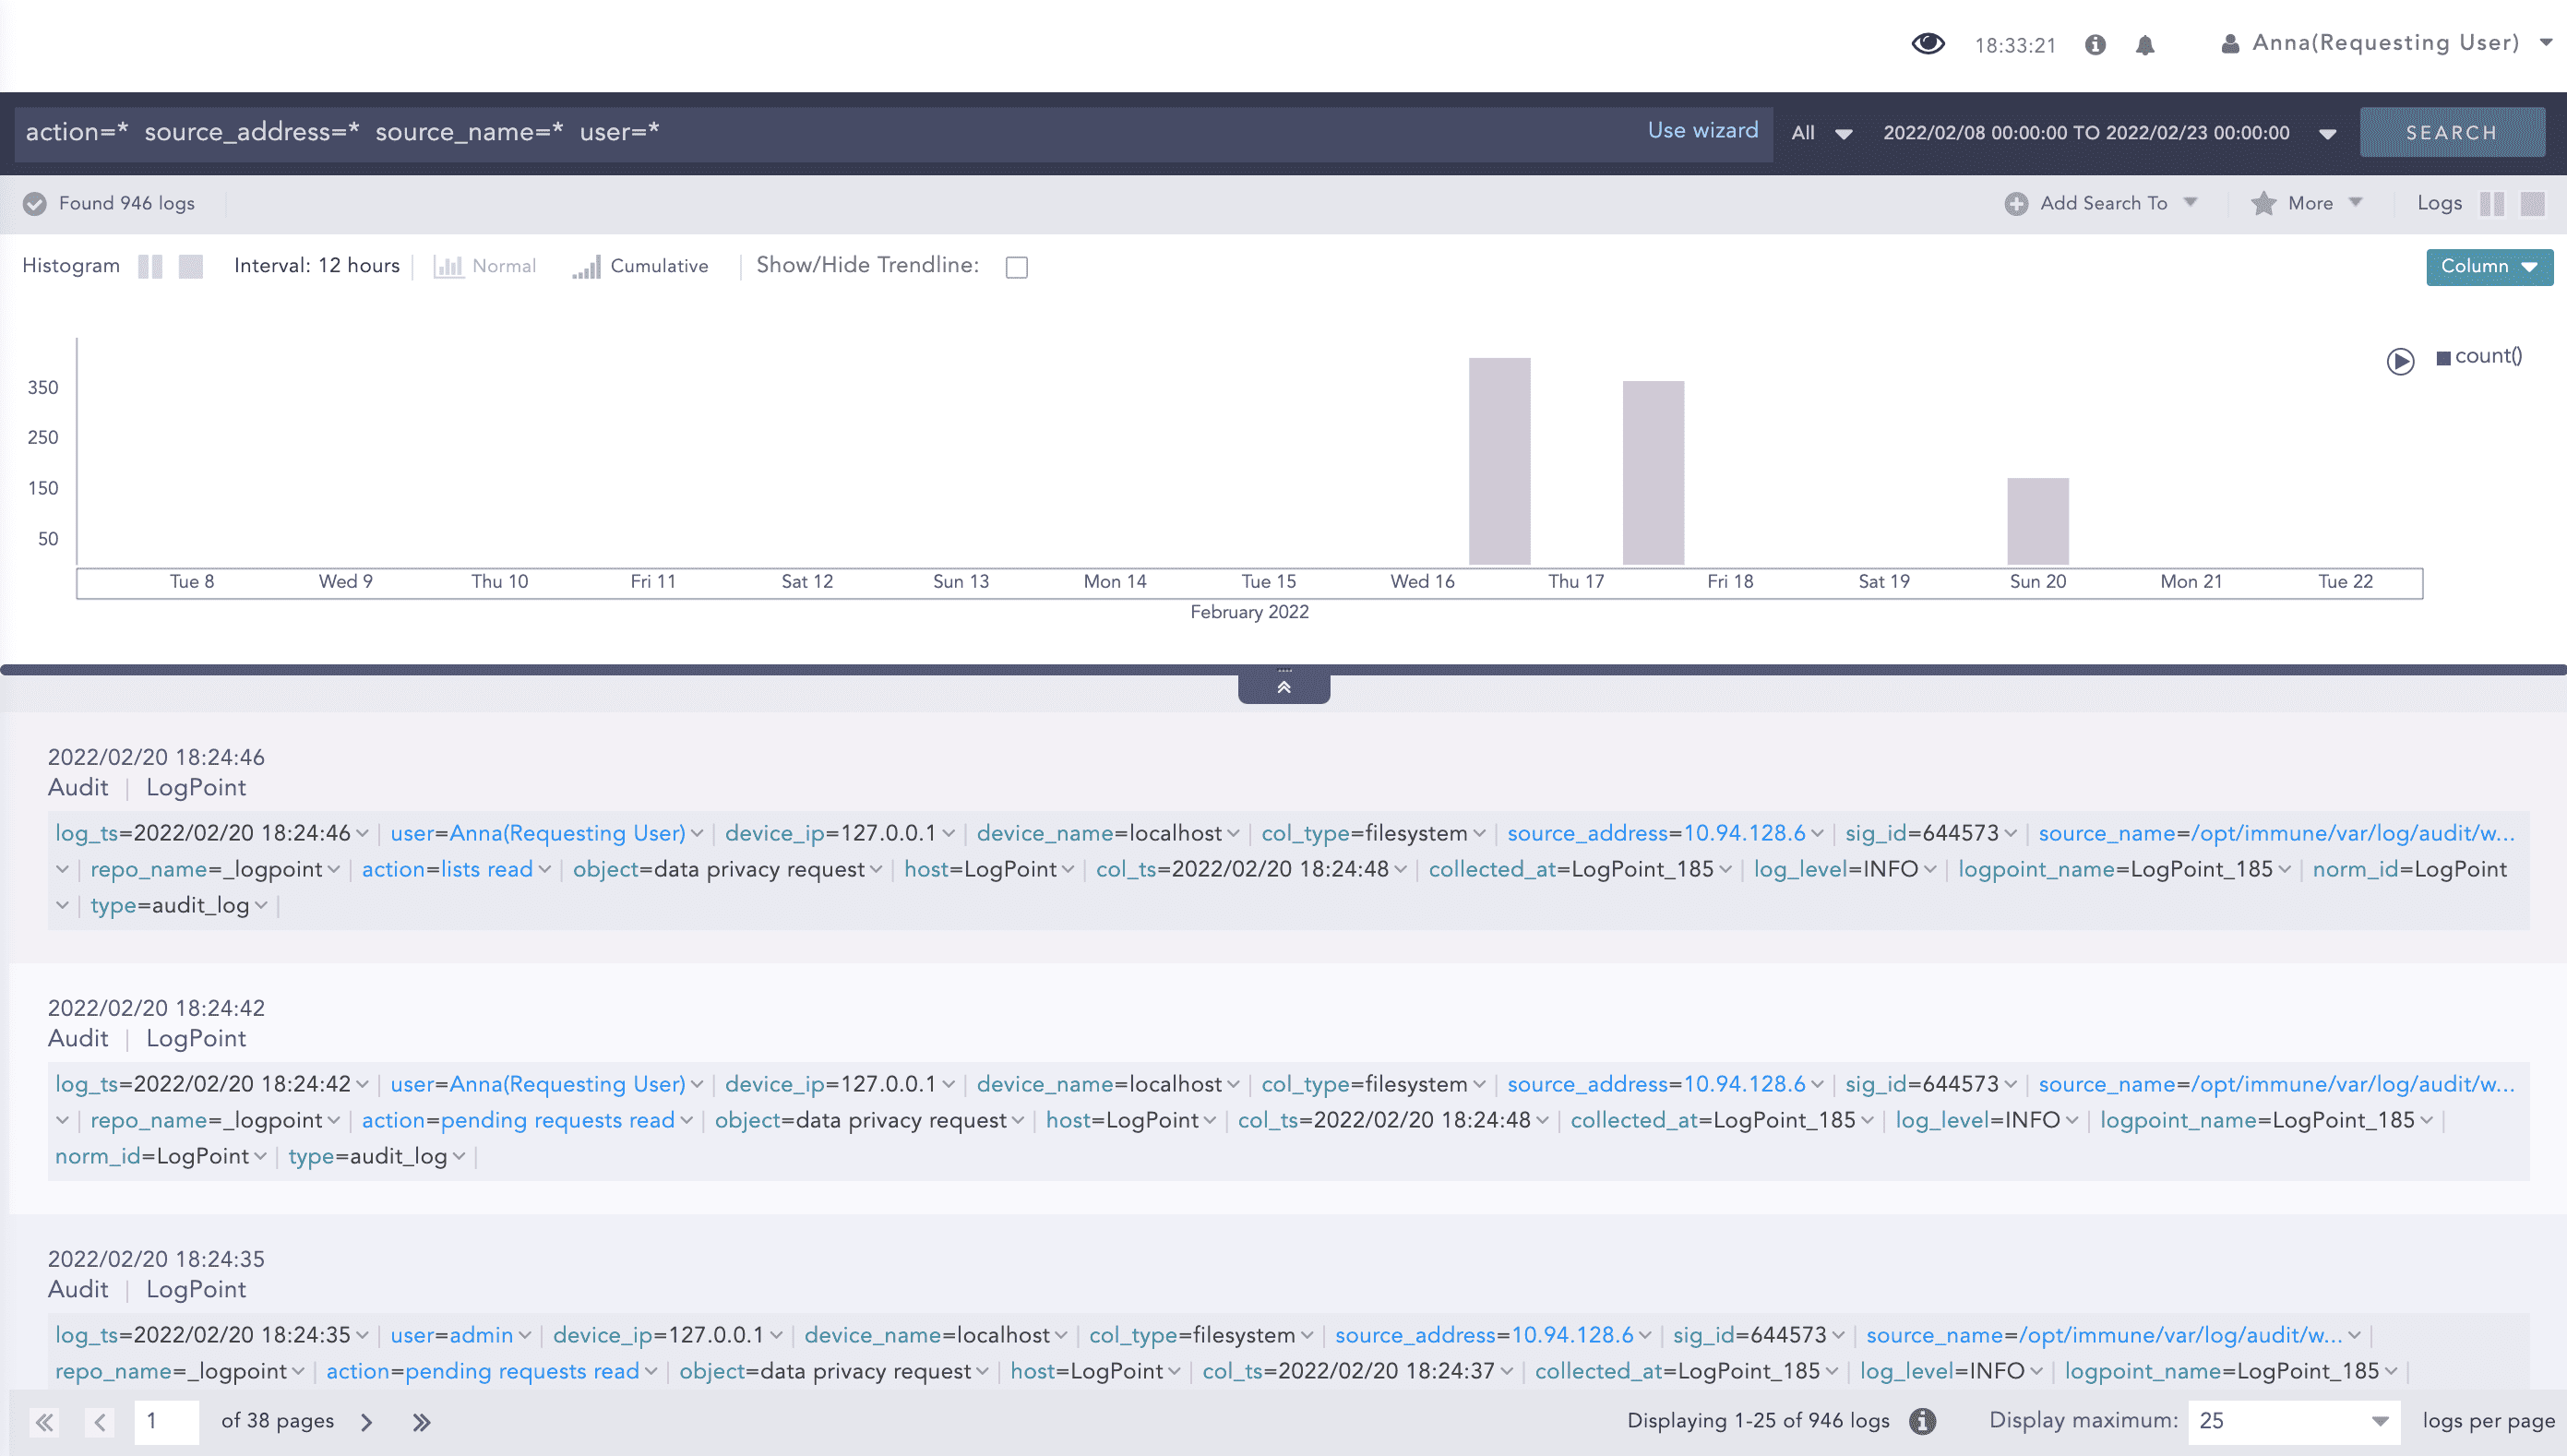Click the info icon next to the clock
Viewport: 2567px width, 1456px height.
click(x=2095, y=45)
